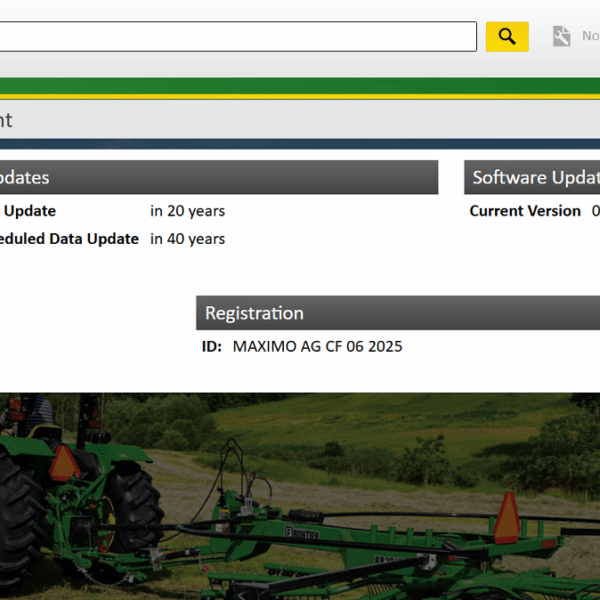Viewport: 600px width, 600px height.
Task: Click the tractor field background image
Action: point(300,496)
